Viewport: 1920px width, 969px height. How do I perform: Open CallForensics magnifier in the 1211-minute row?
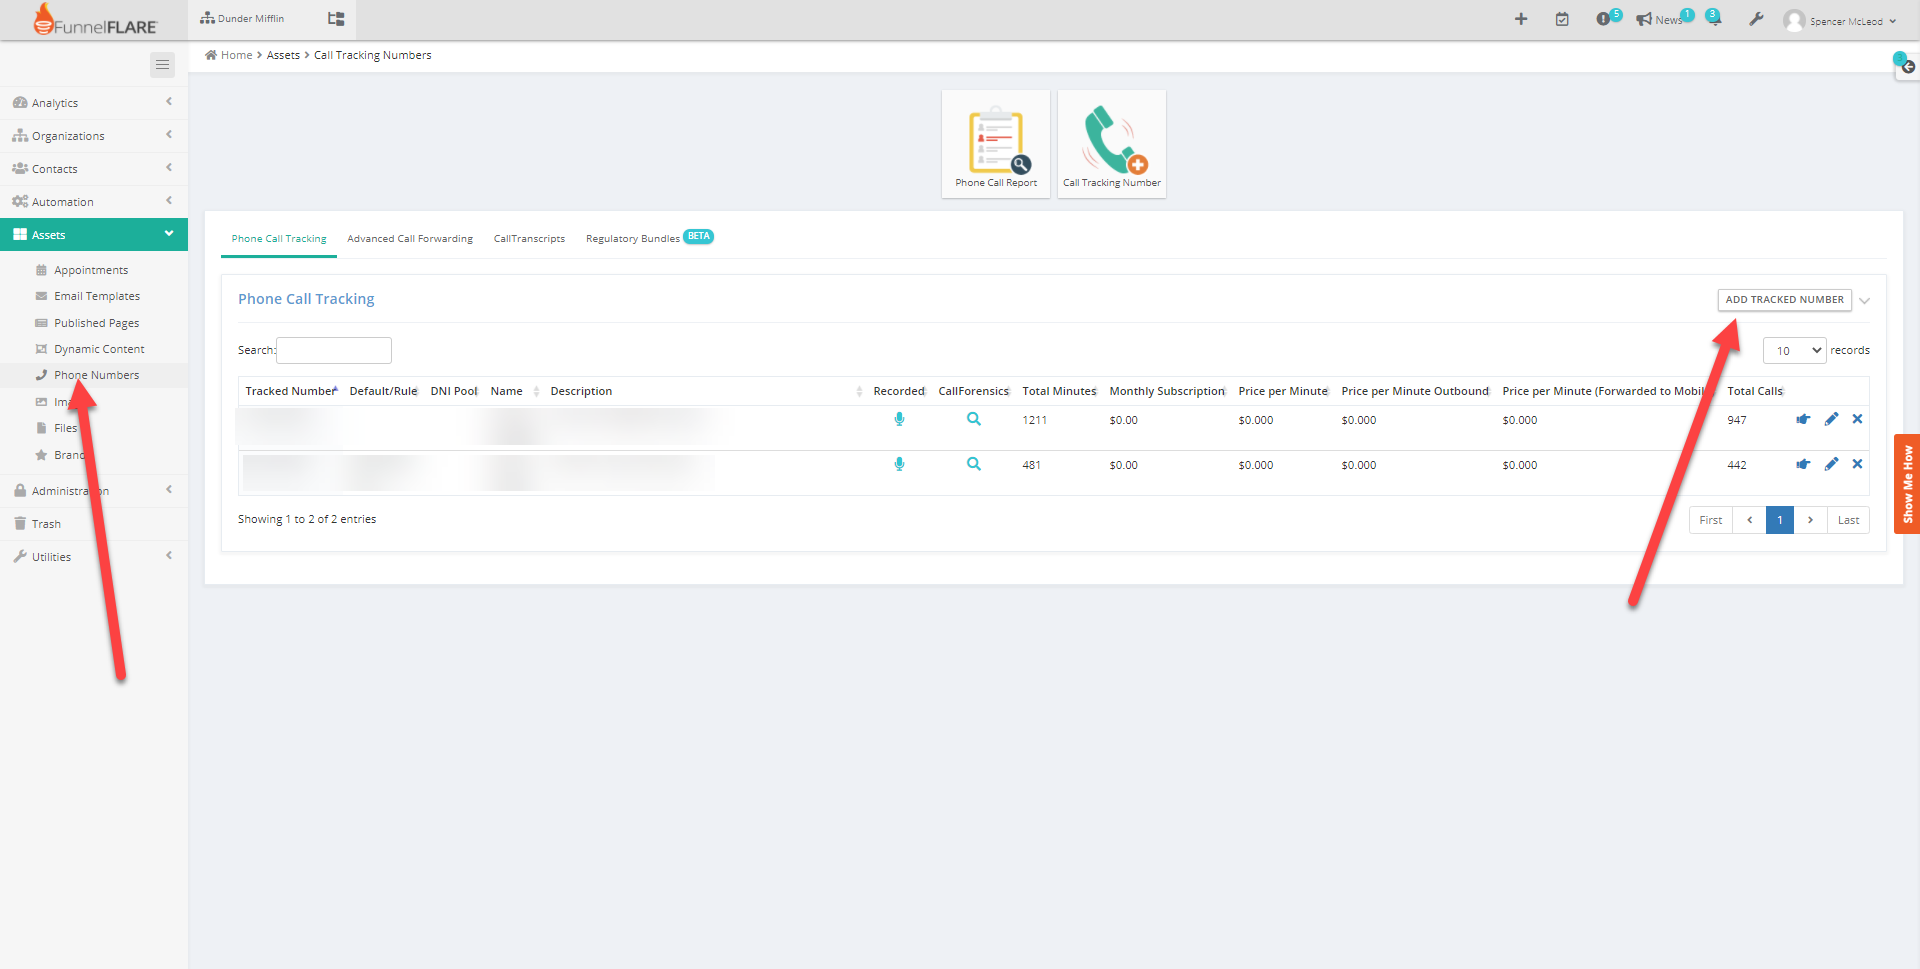click(x=974, y=419)
